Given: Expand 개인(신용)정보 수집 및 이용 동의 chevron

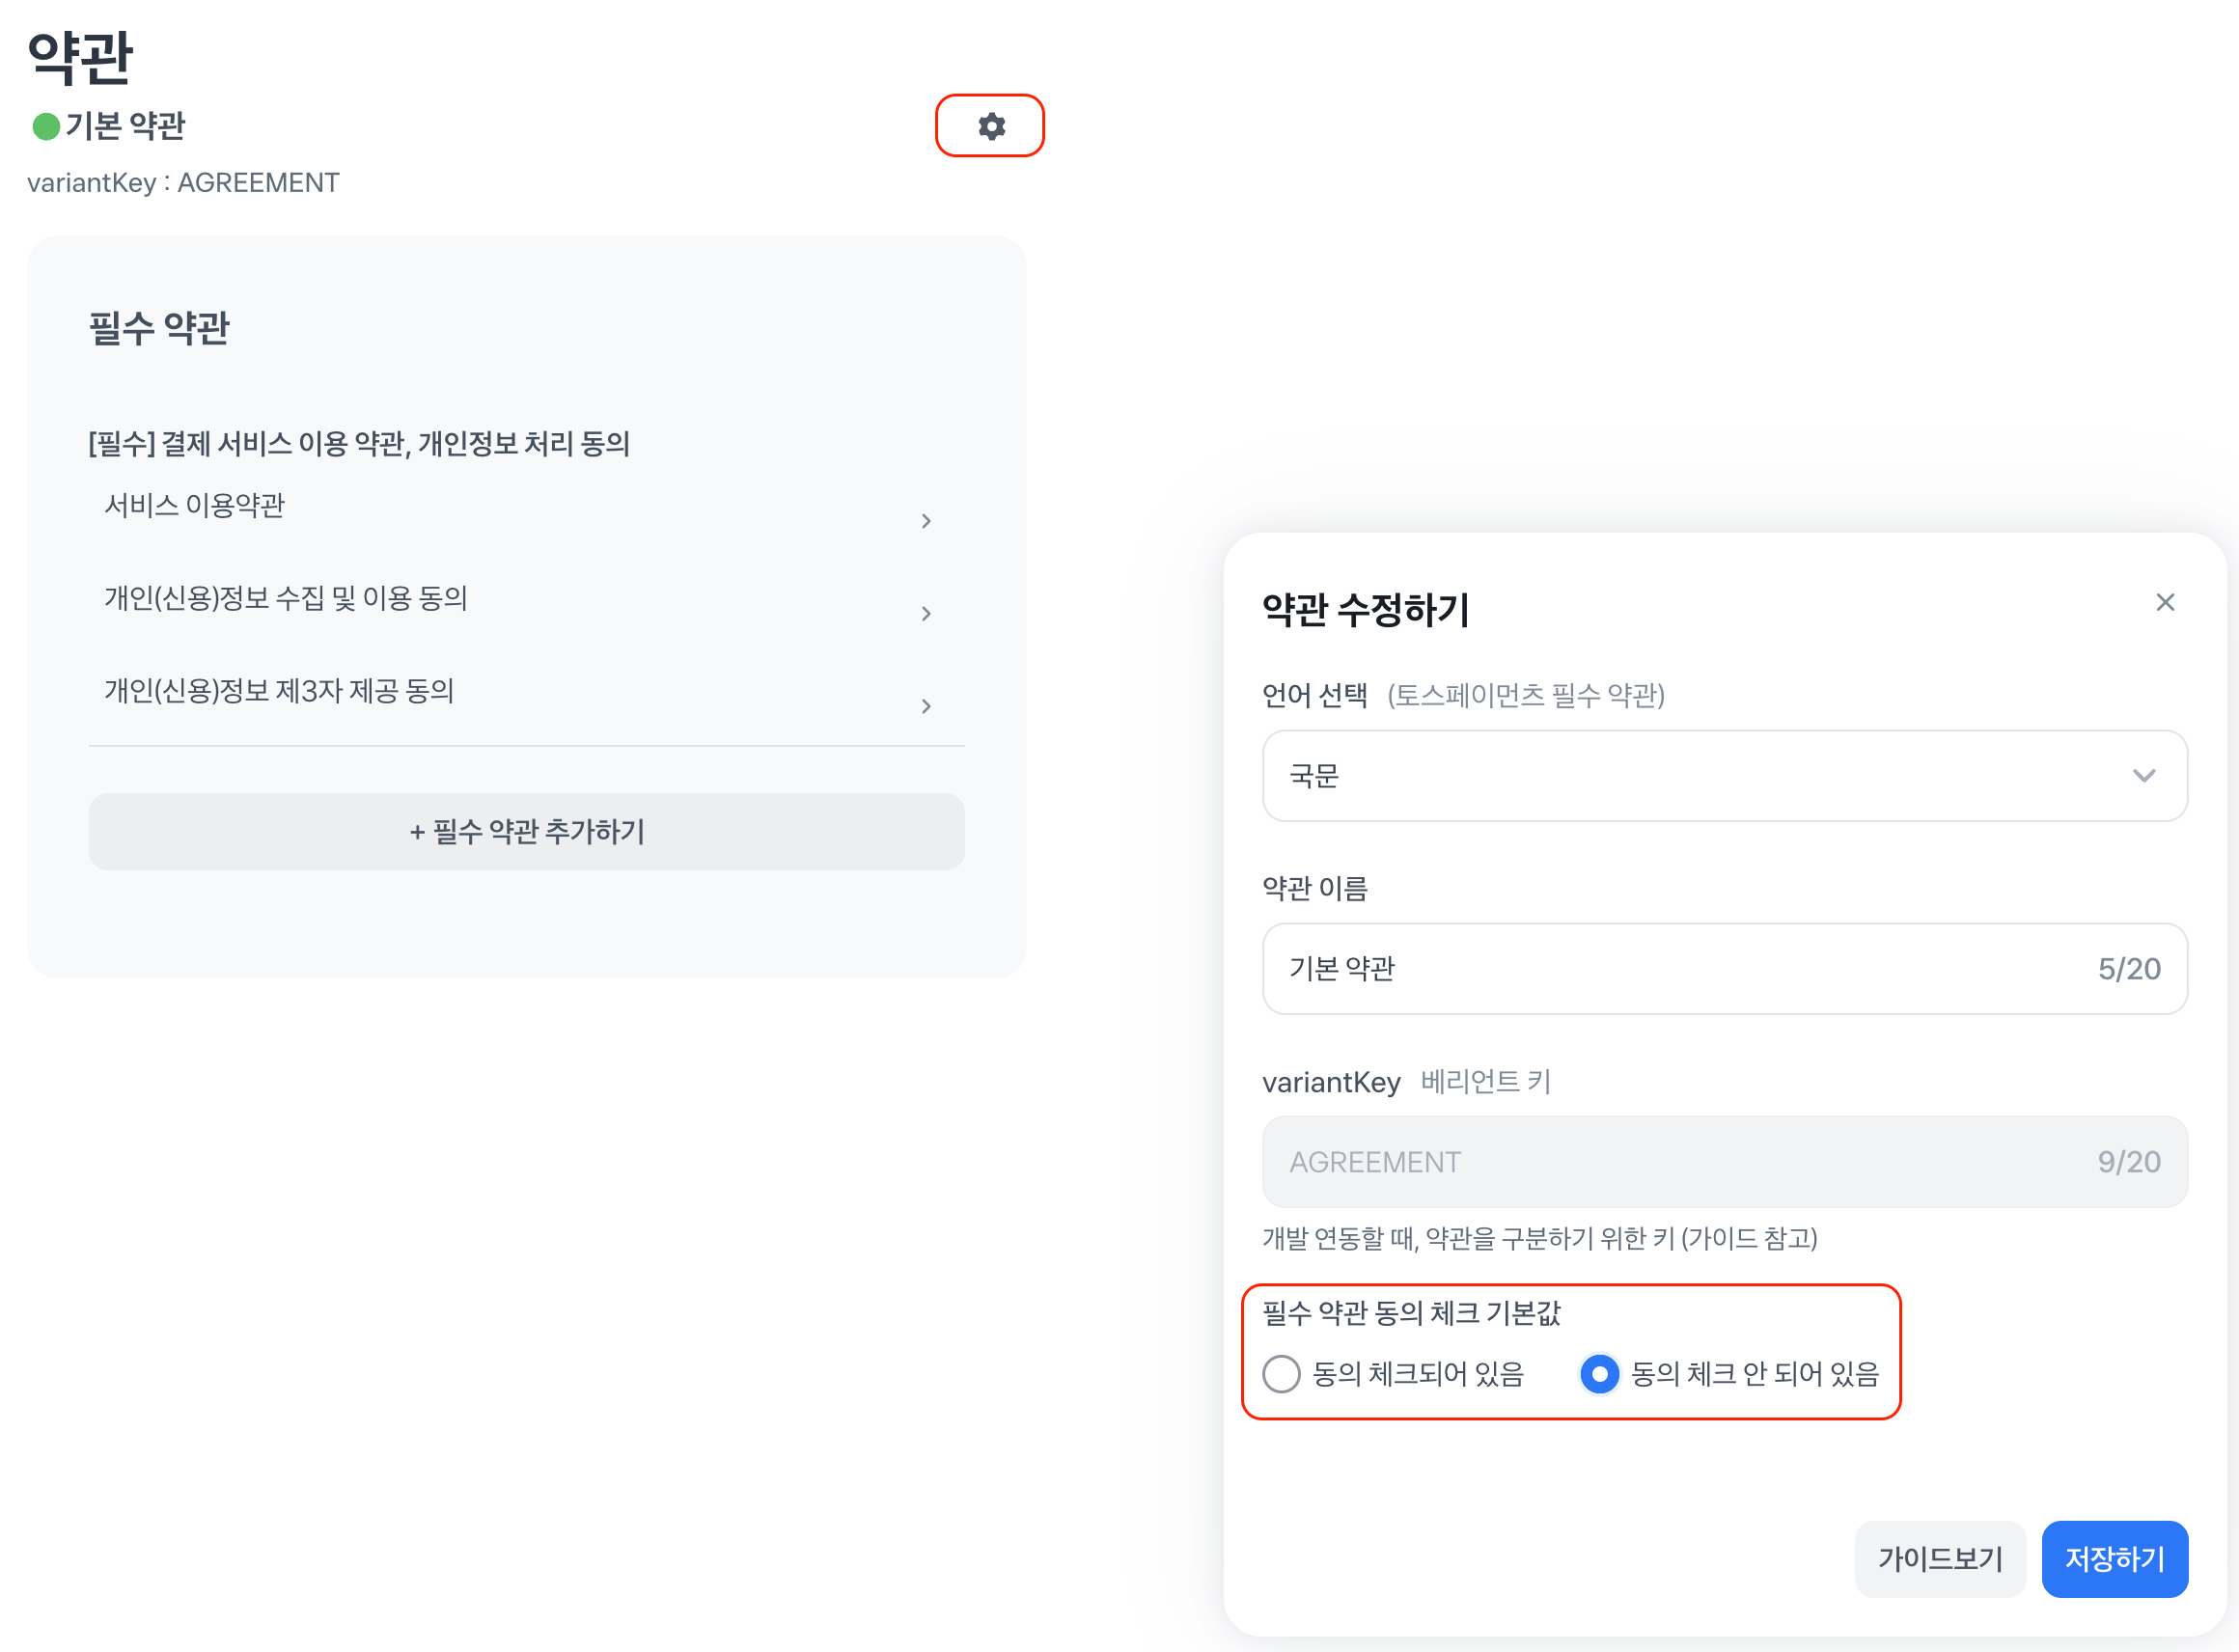Looking at the screenshot, I should [926, 614].
